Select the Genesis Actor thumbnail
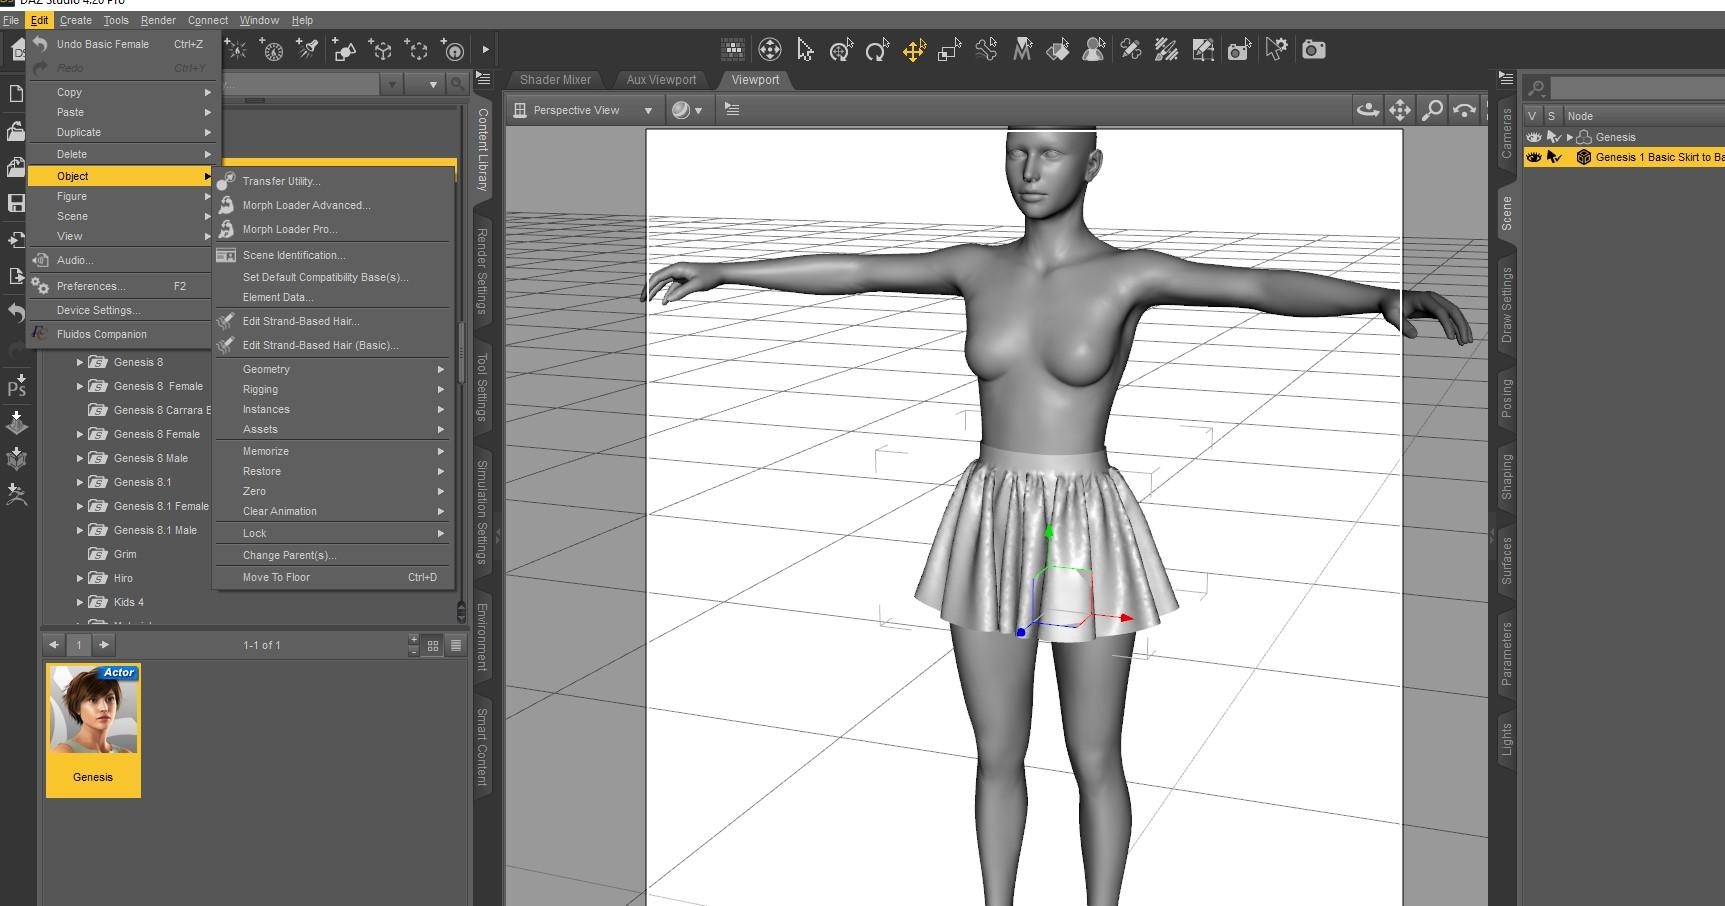Image resolution: width=1725 pixels, height=906 pixels. [93, 729]
